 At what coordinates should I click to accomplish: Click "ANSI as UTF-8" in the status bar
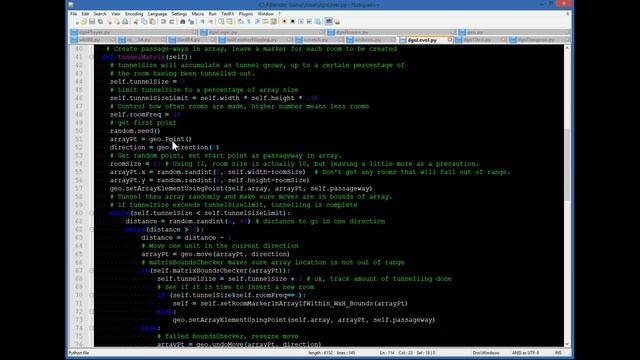tap(525, 353)
